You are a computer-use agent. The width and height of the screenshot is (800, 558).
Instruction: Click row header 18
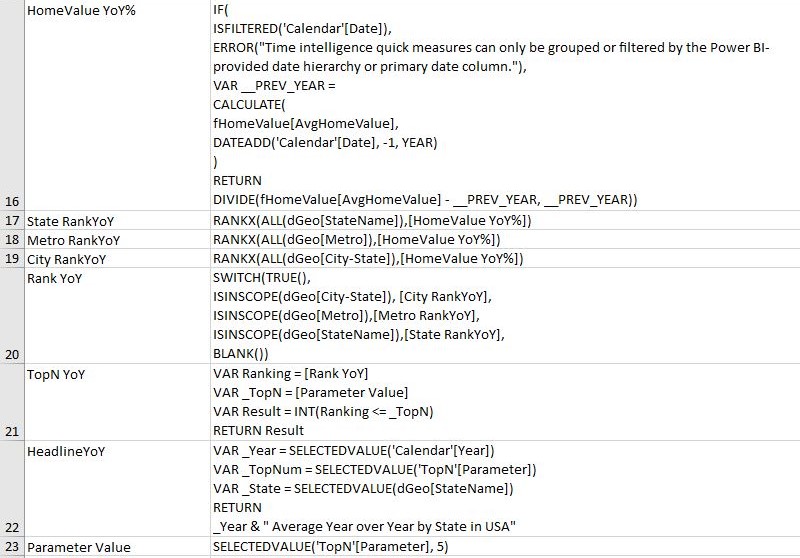coord(12,239)
